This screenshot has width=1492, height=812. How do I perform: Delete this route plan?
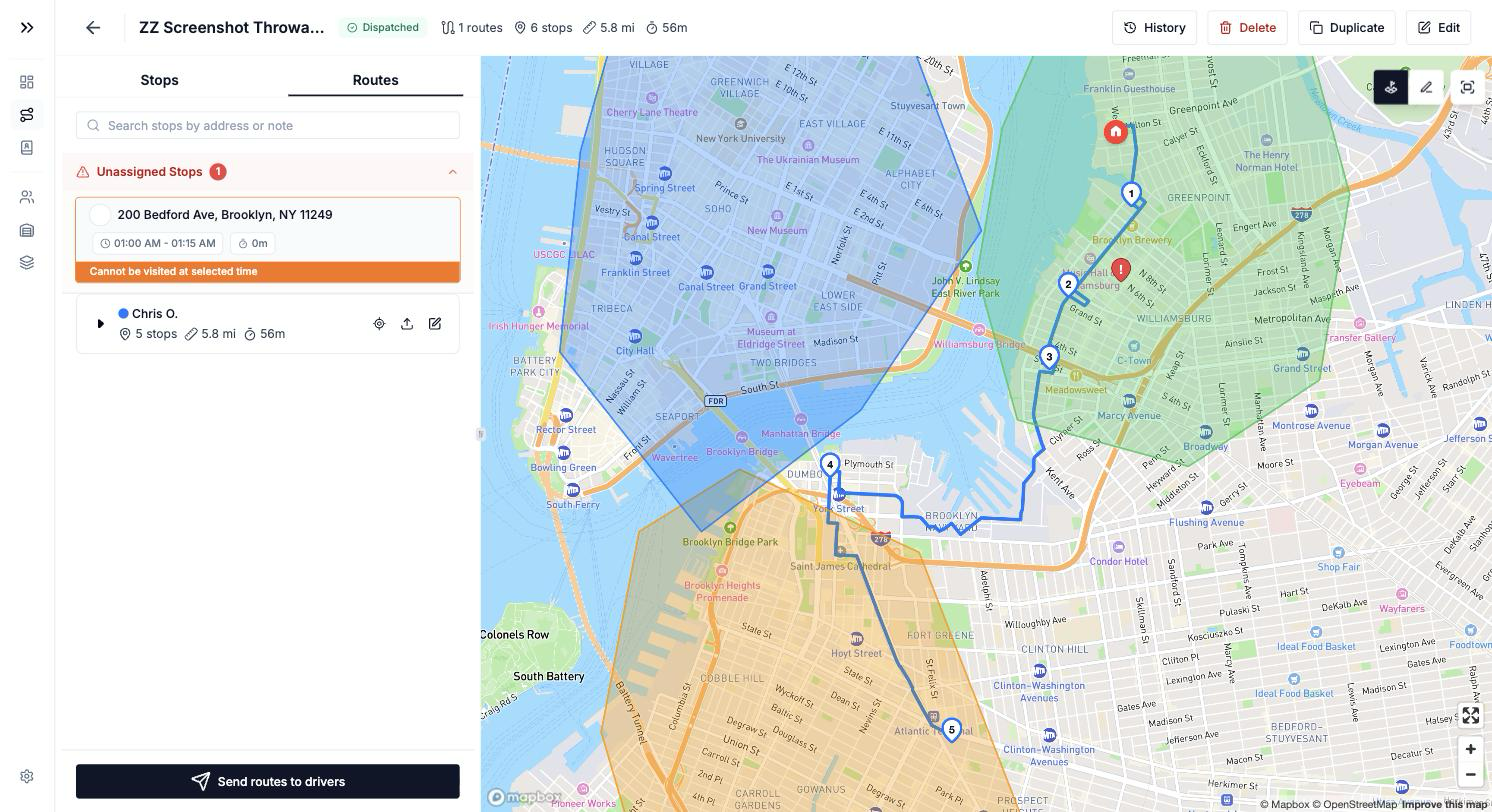click(1247, 28)
